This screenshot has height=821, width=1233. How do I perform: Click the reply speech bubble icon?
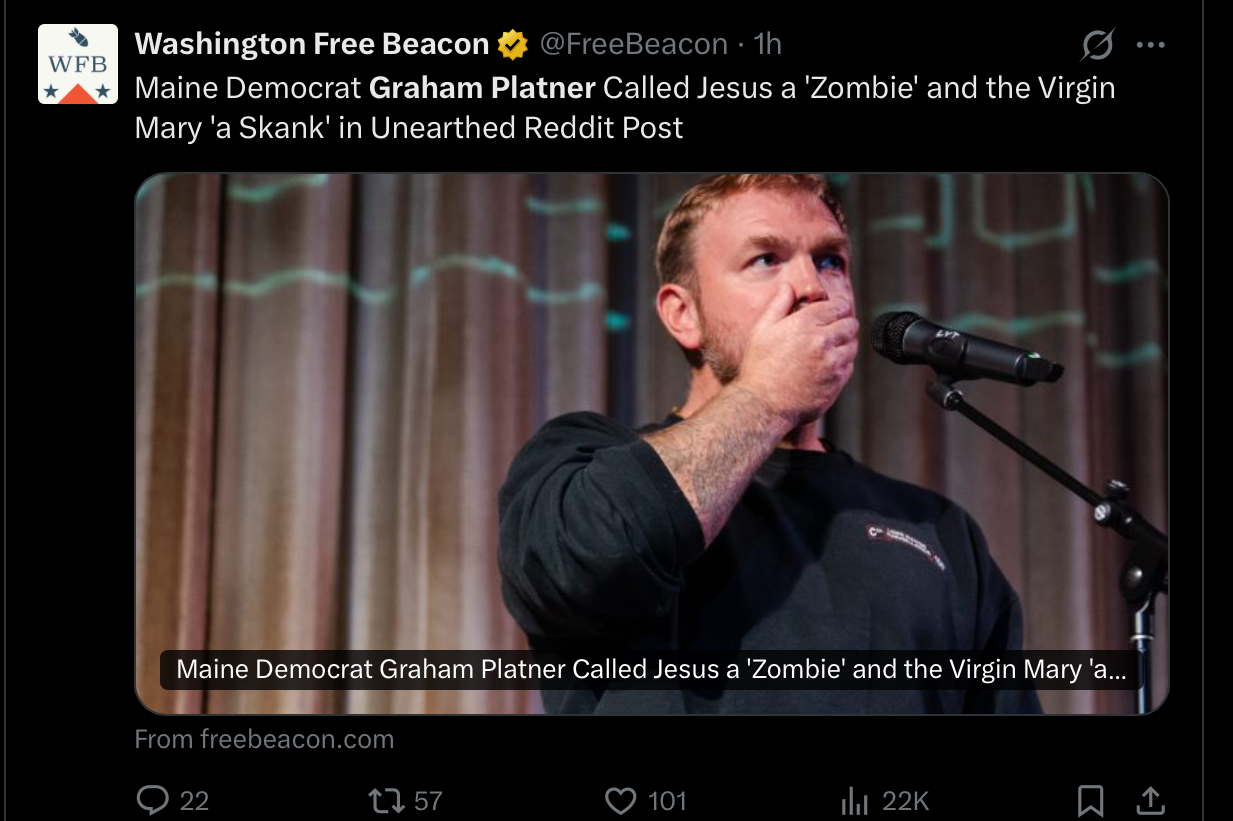pyautogui.click(x=152, y=800)
